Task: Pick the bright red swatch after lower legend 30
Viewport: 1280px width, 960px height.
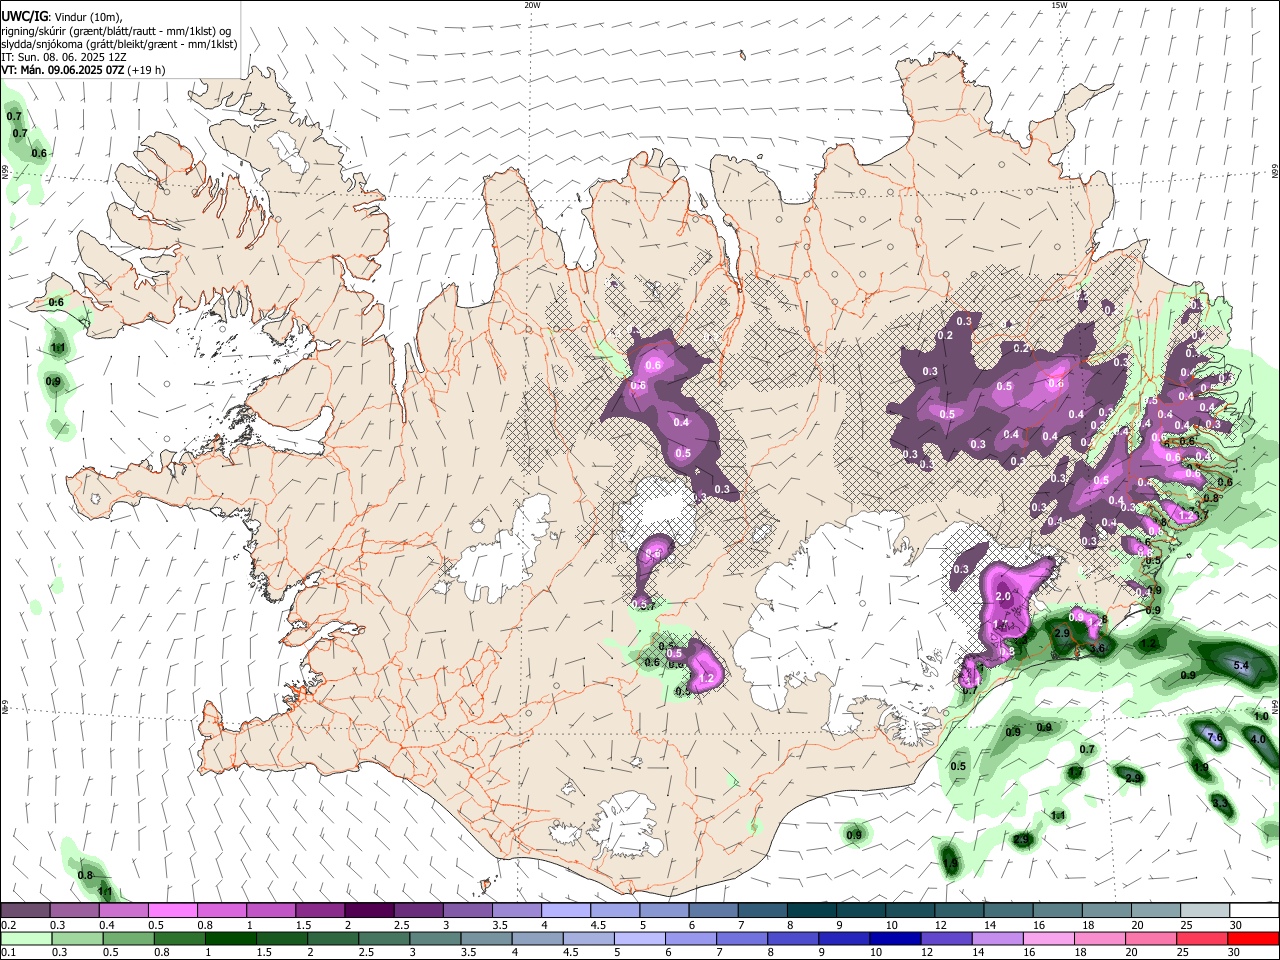Action: tap(1253, 939)
